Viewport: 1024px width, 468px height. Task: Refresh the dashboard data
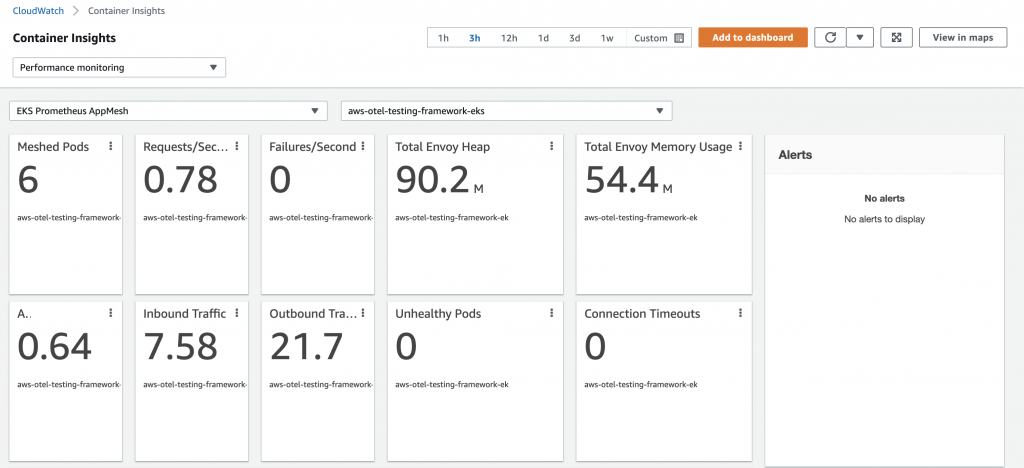click(x=830, y=37)
